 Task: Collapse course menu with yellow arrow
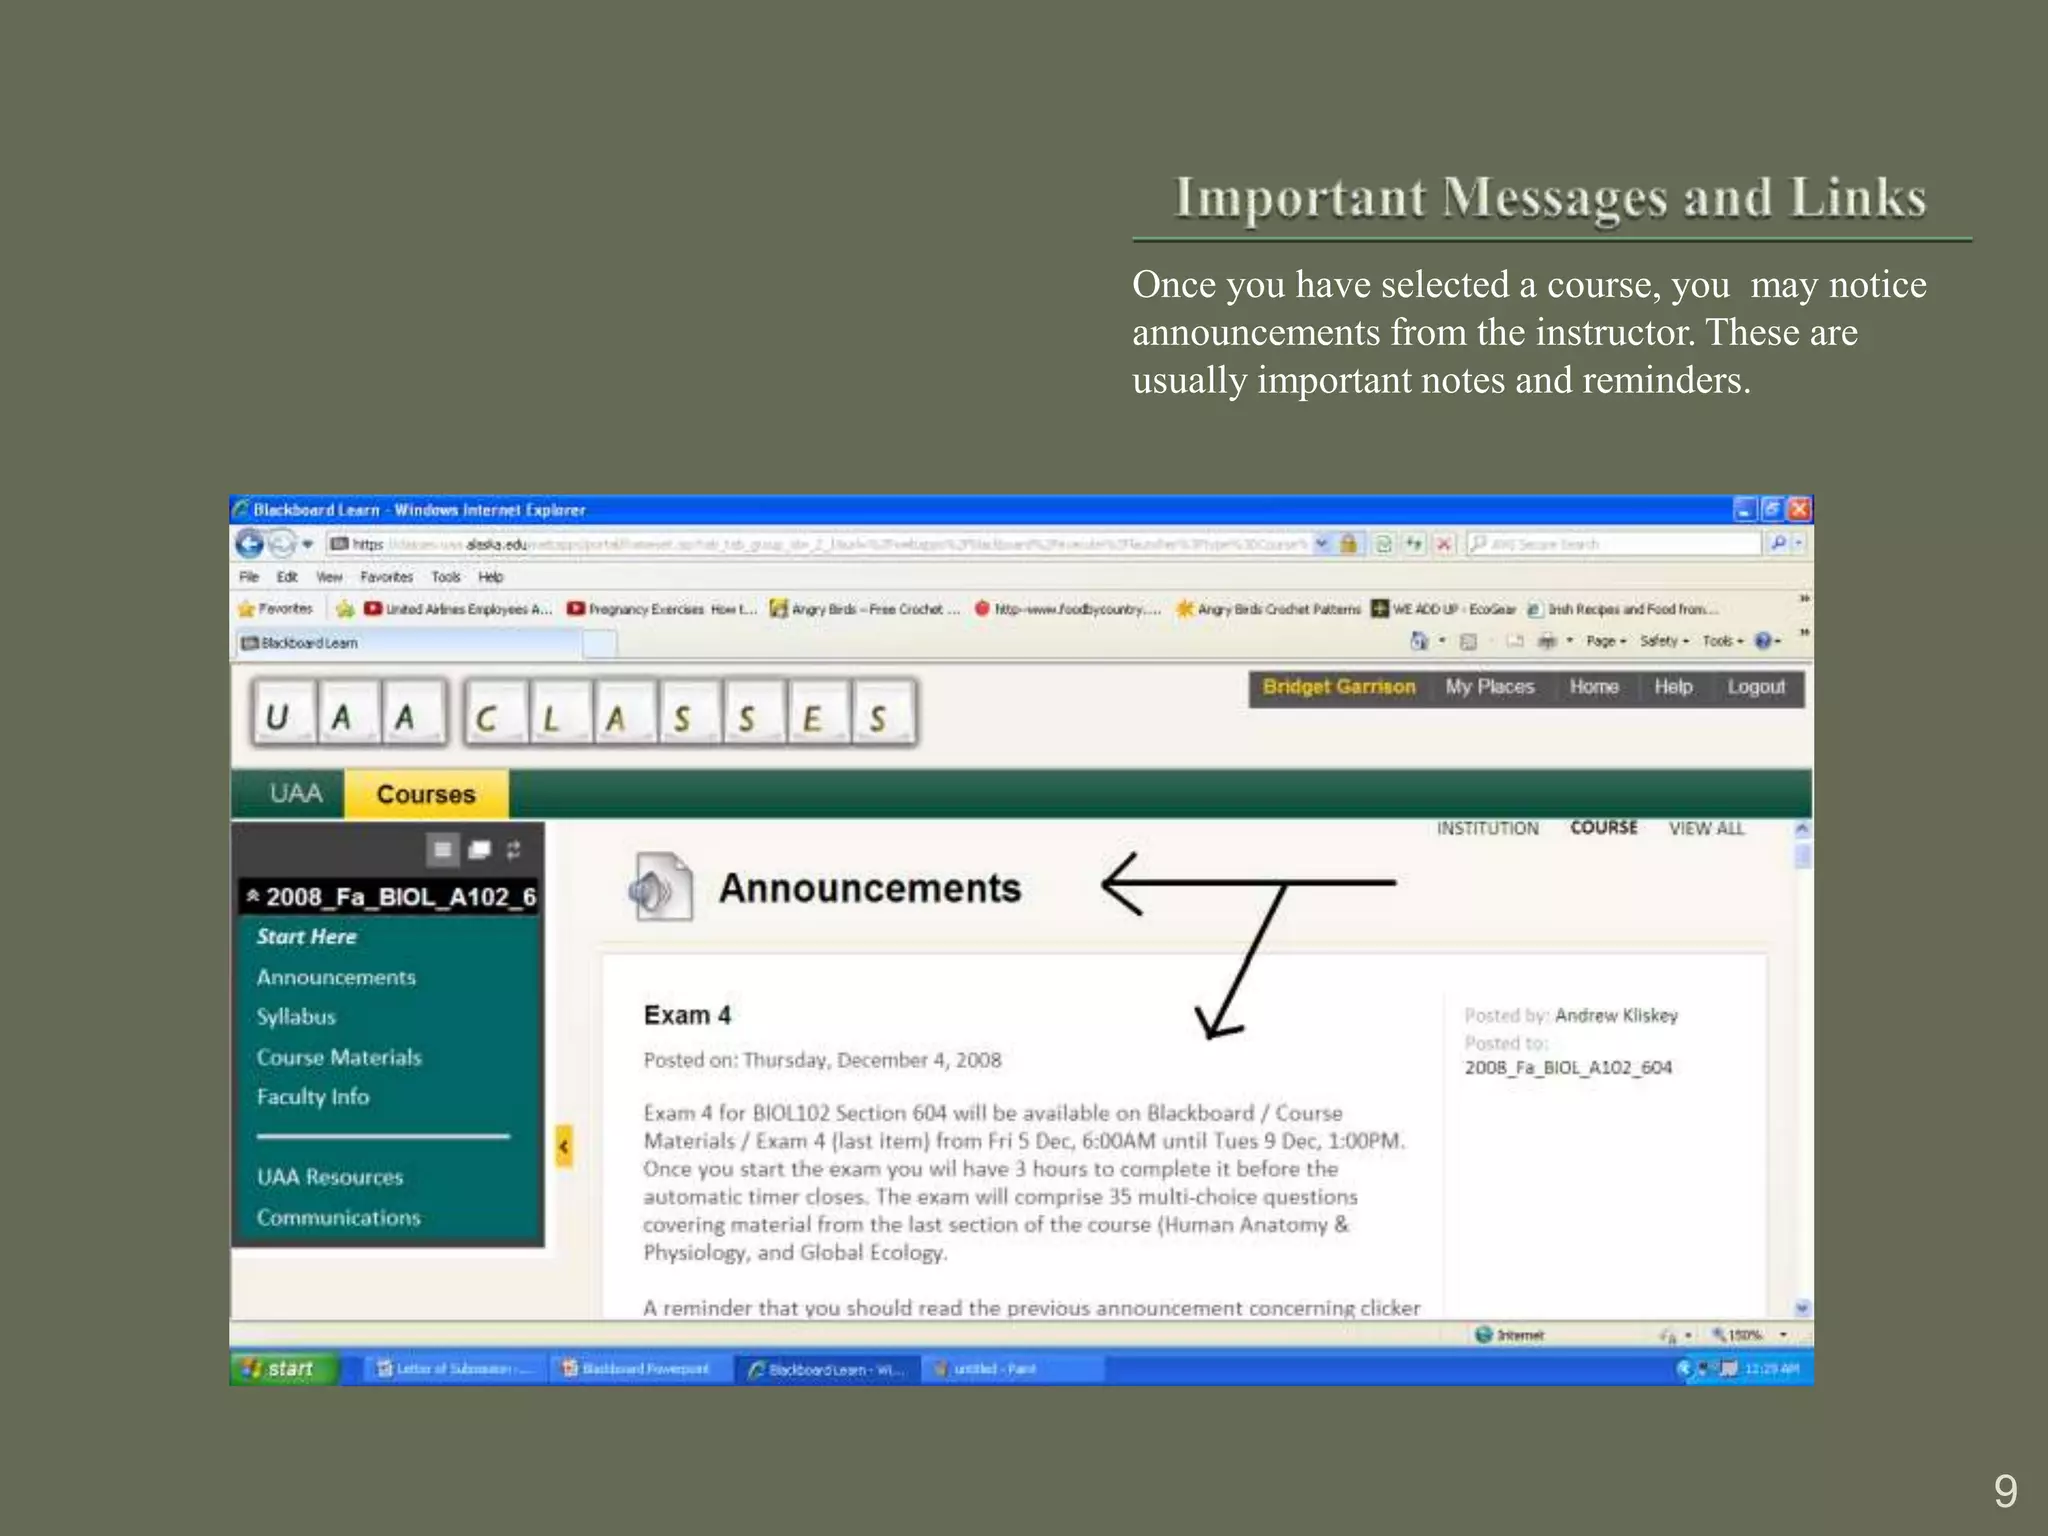pyautogui.click(x=564, y=1146)
